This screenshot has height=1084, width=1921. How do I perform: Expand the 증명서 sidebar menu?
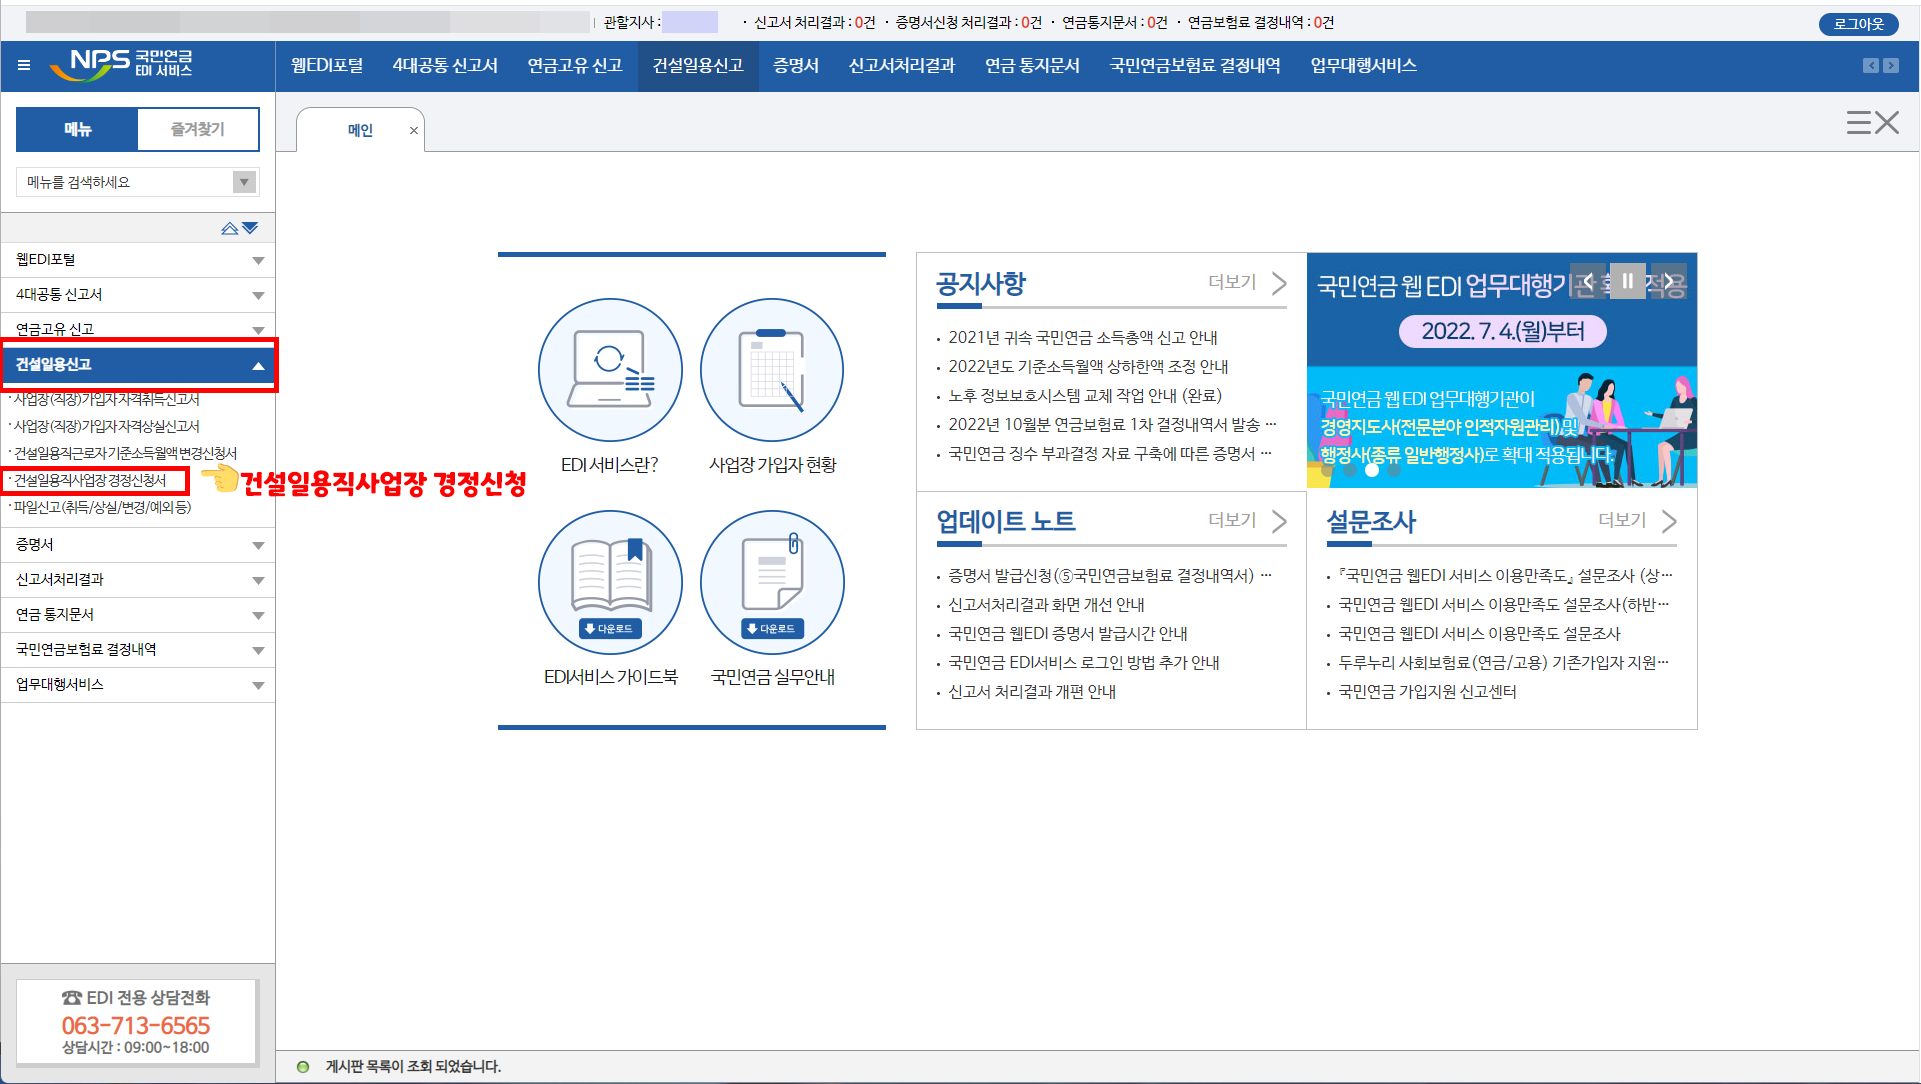coord(138,545)
